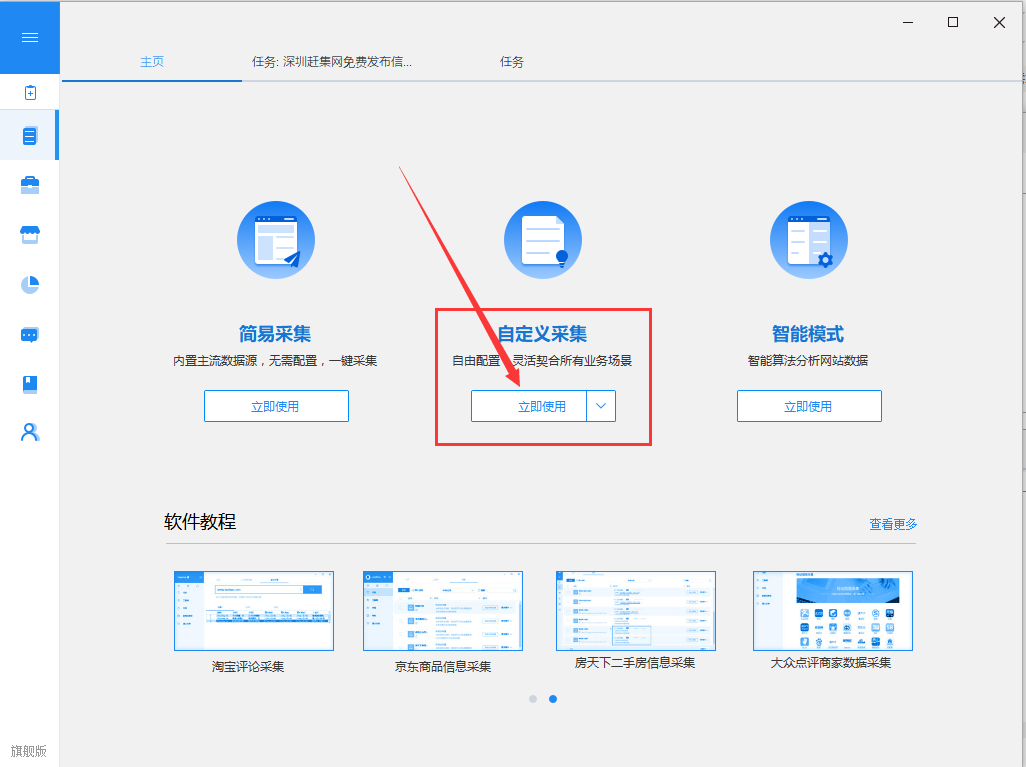The image size is (1026, 767).
Task: Open the new task clipboard icon
Action: [30, 92]
